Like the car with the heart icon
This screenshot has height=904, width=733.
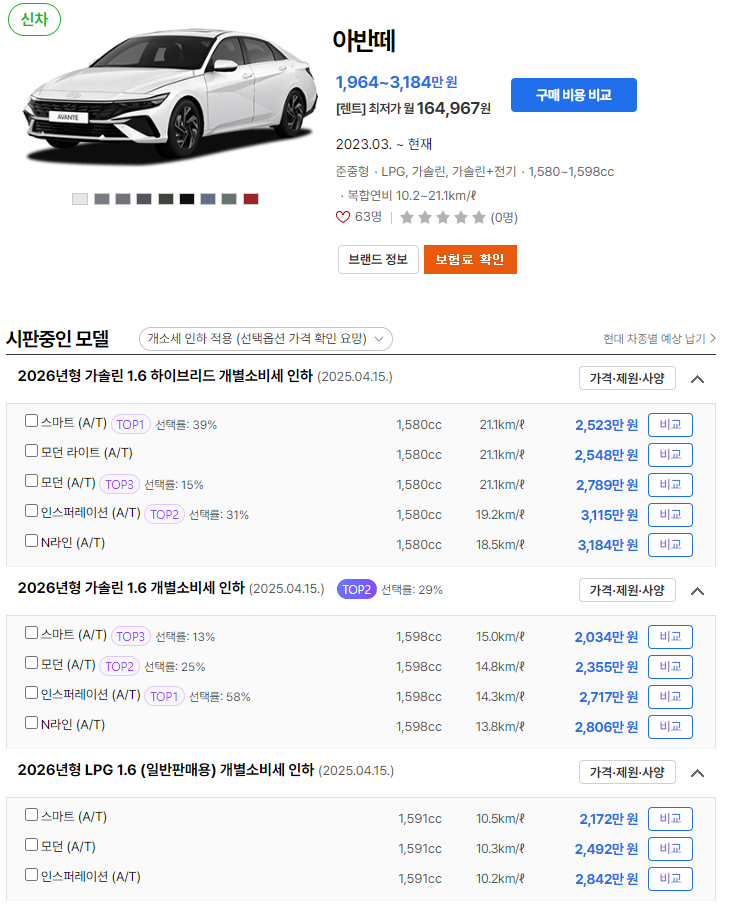[343, 217]
